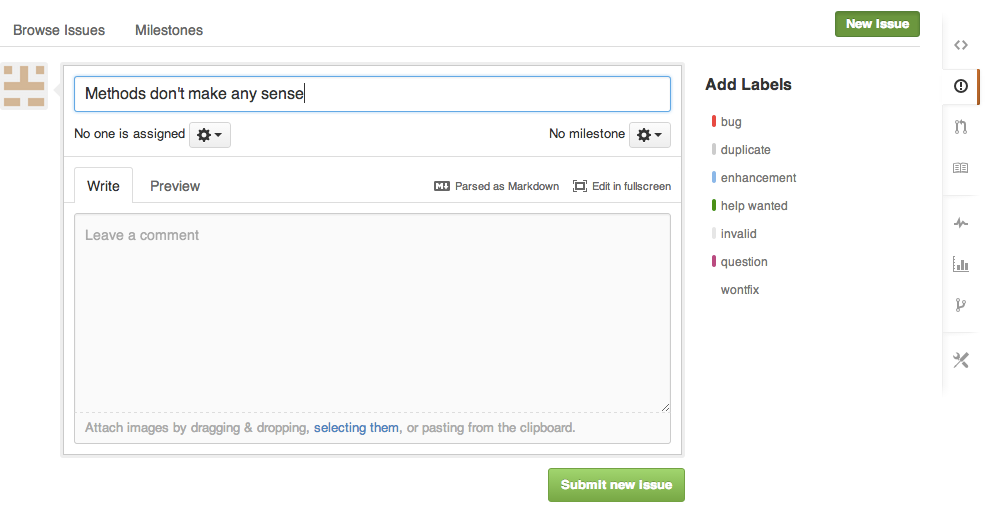Click the 'Leave a comment' text area
Viewport: 988px width, 514px height.
click(372, 312)
